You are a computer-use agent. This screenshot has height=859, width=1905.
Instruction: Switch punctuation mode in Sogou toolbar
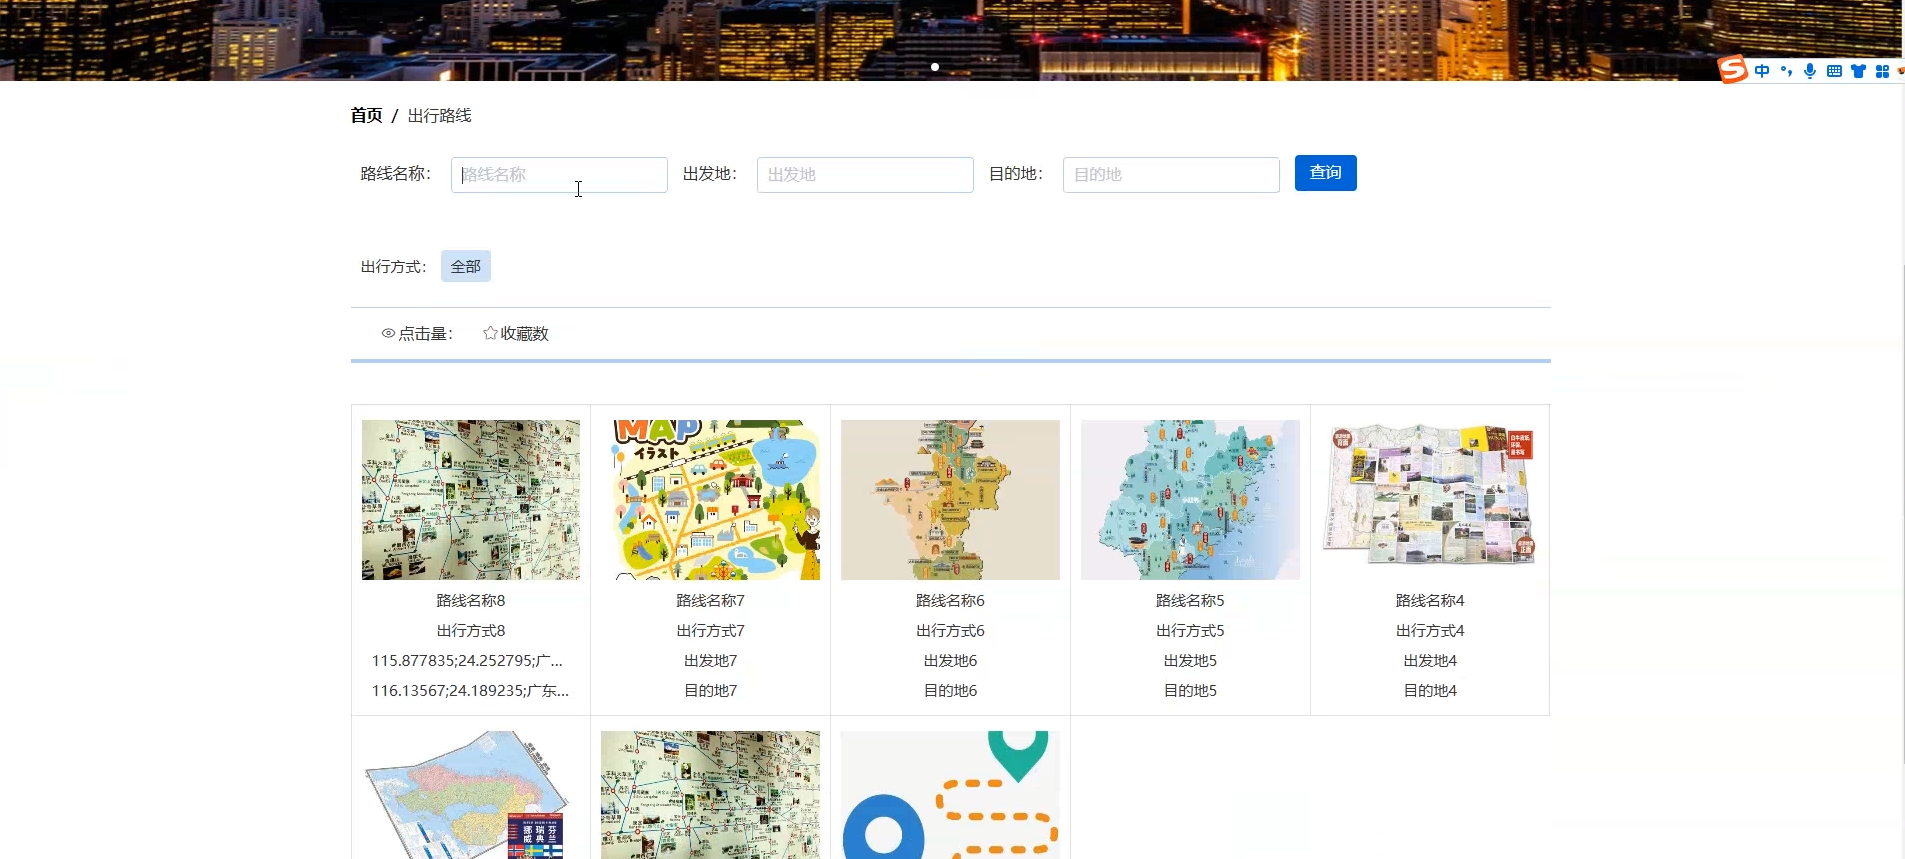point(1786,71)
